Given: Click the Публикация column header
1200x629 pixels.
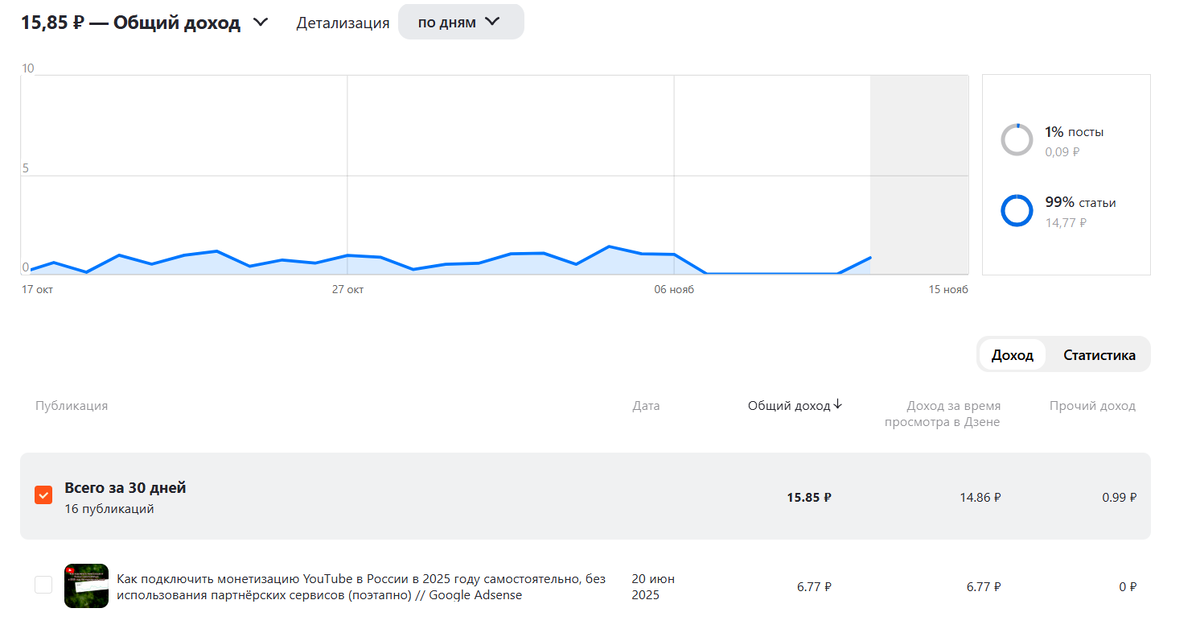Looking at the screenshot, I should (71, 405).
